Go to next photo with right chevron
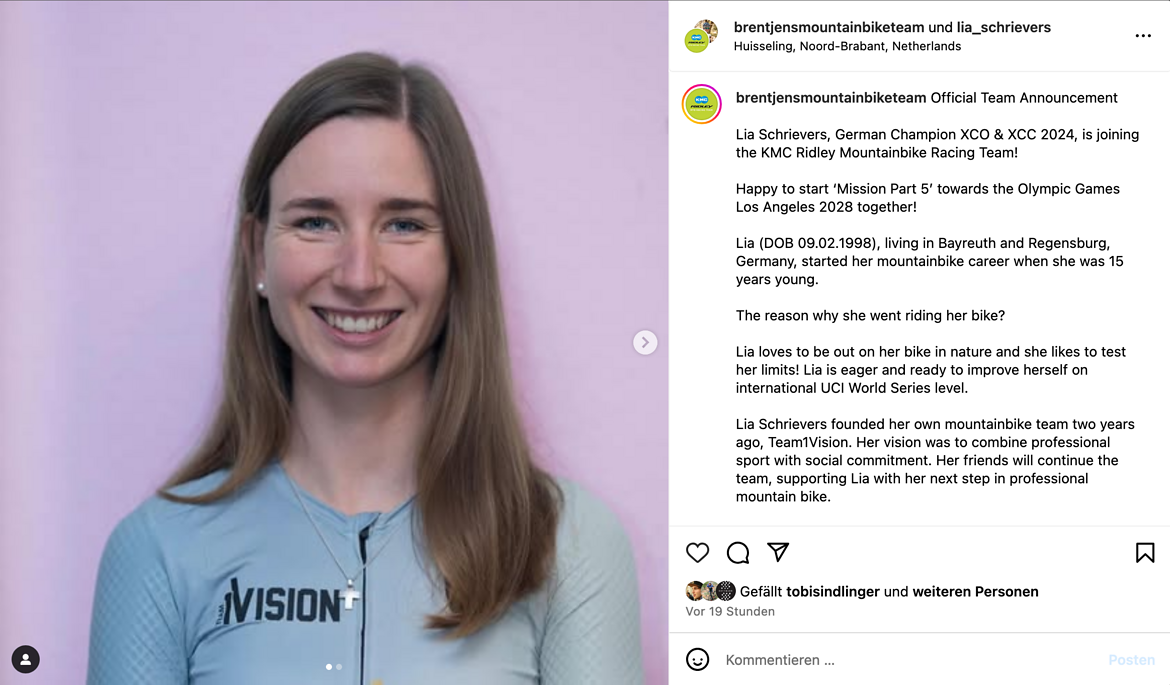 (645, 342)
